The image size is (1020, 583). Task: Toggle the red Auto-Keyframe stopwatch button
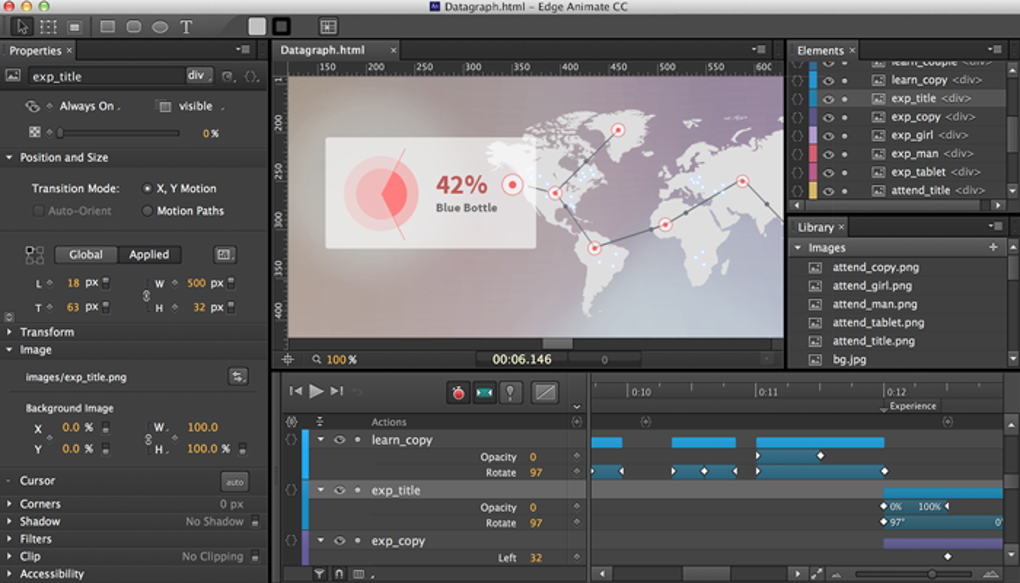click(458, 393)
